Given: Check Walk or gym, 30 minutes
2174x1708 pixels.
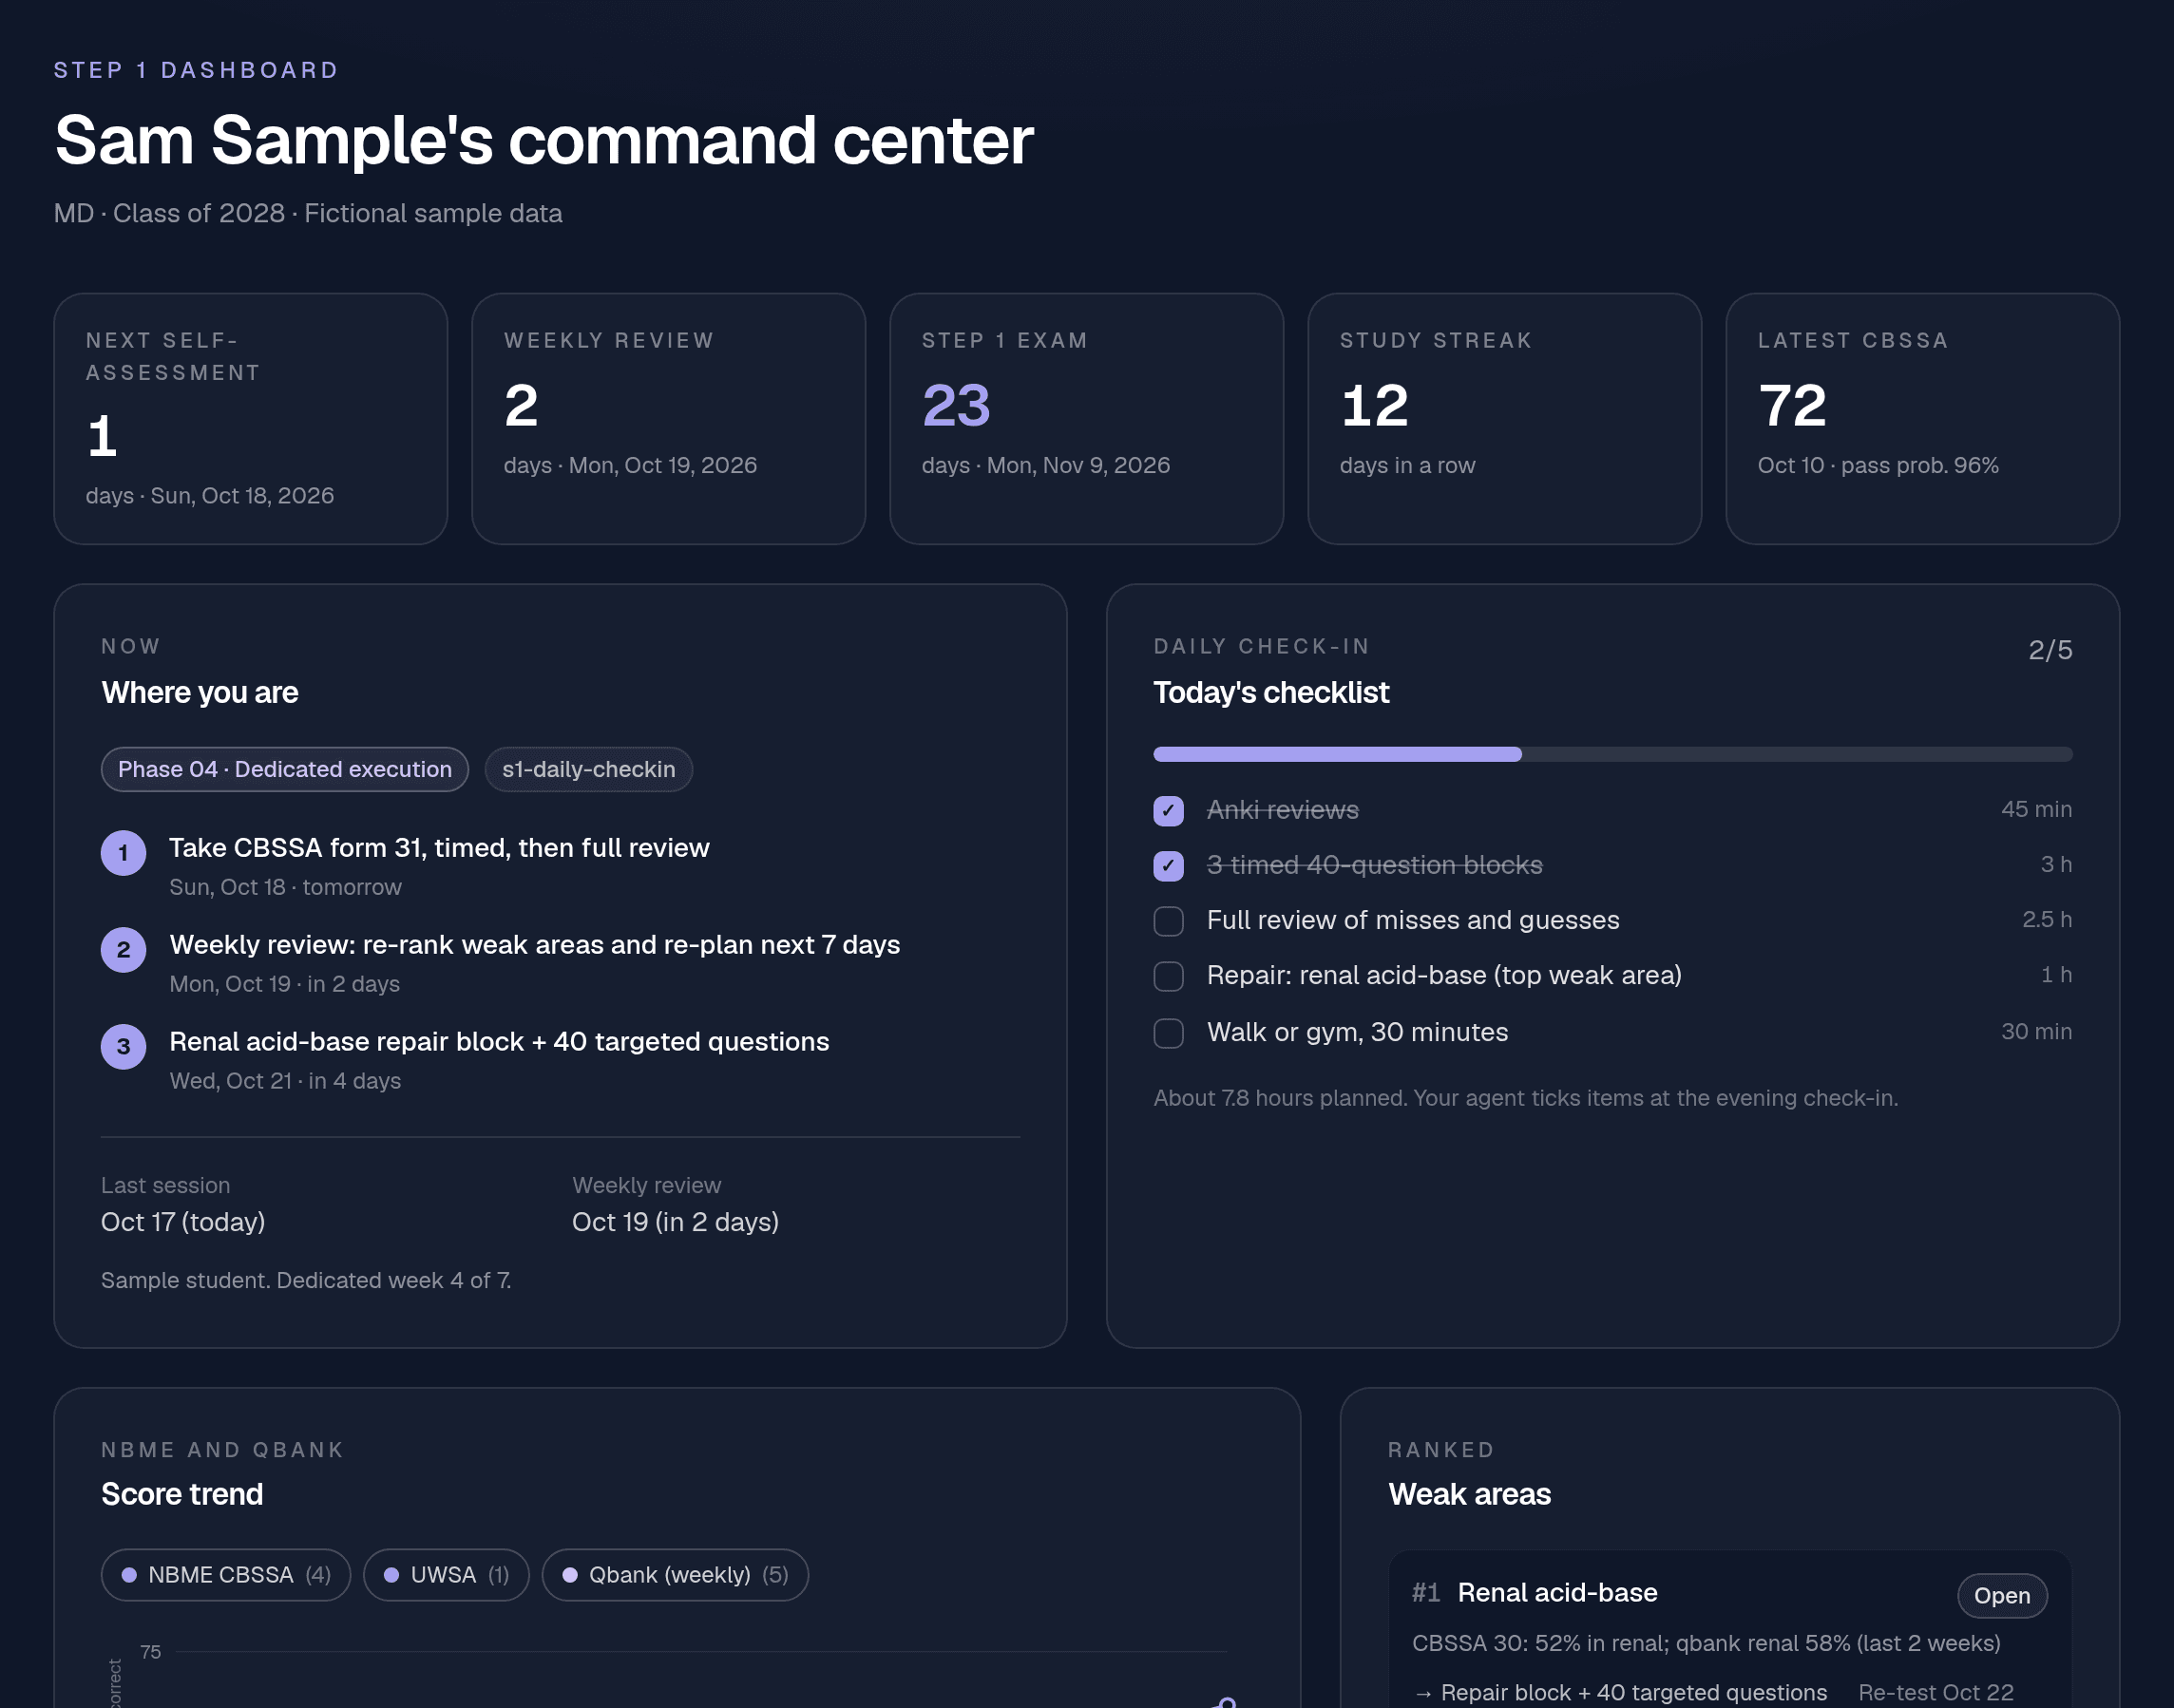Looking at the screenshot, I should click(1168, 1032).
